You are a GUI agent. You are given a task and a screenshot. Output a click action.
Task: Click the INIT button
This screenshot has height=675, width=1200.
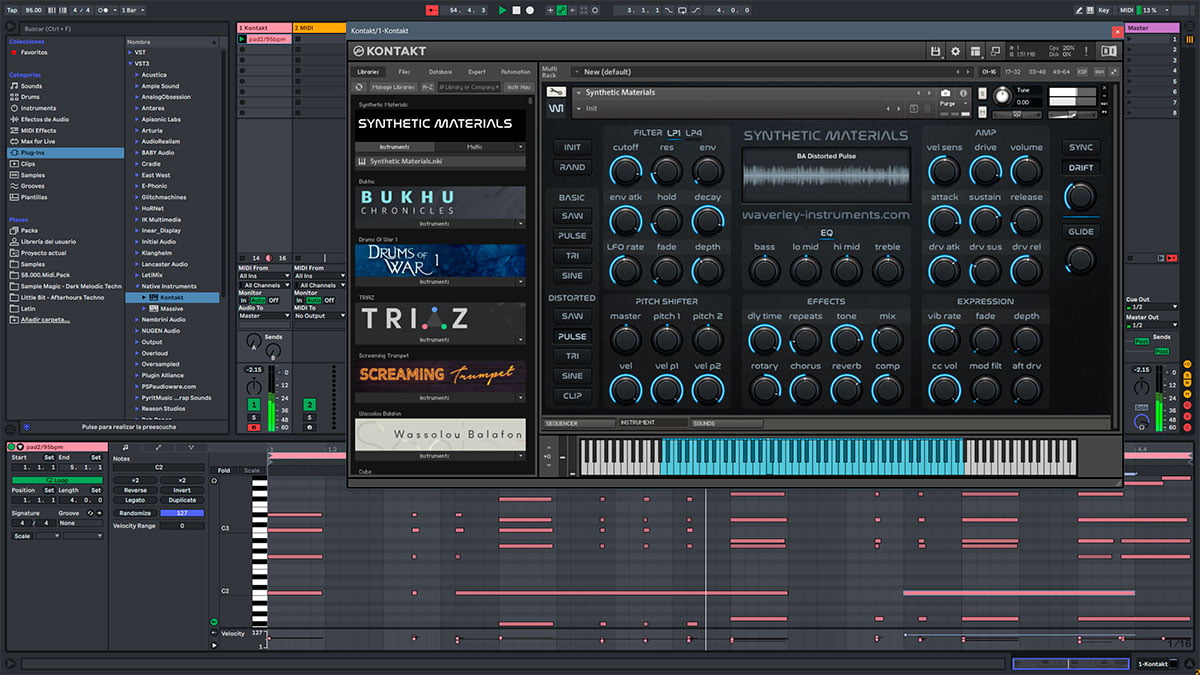point(572,147)
